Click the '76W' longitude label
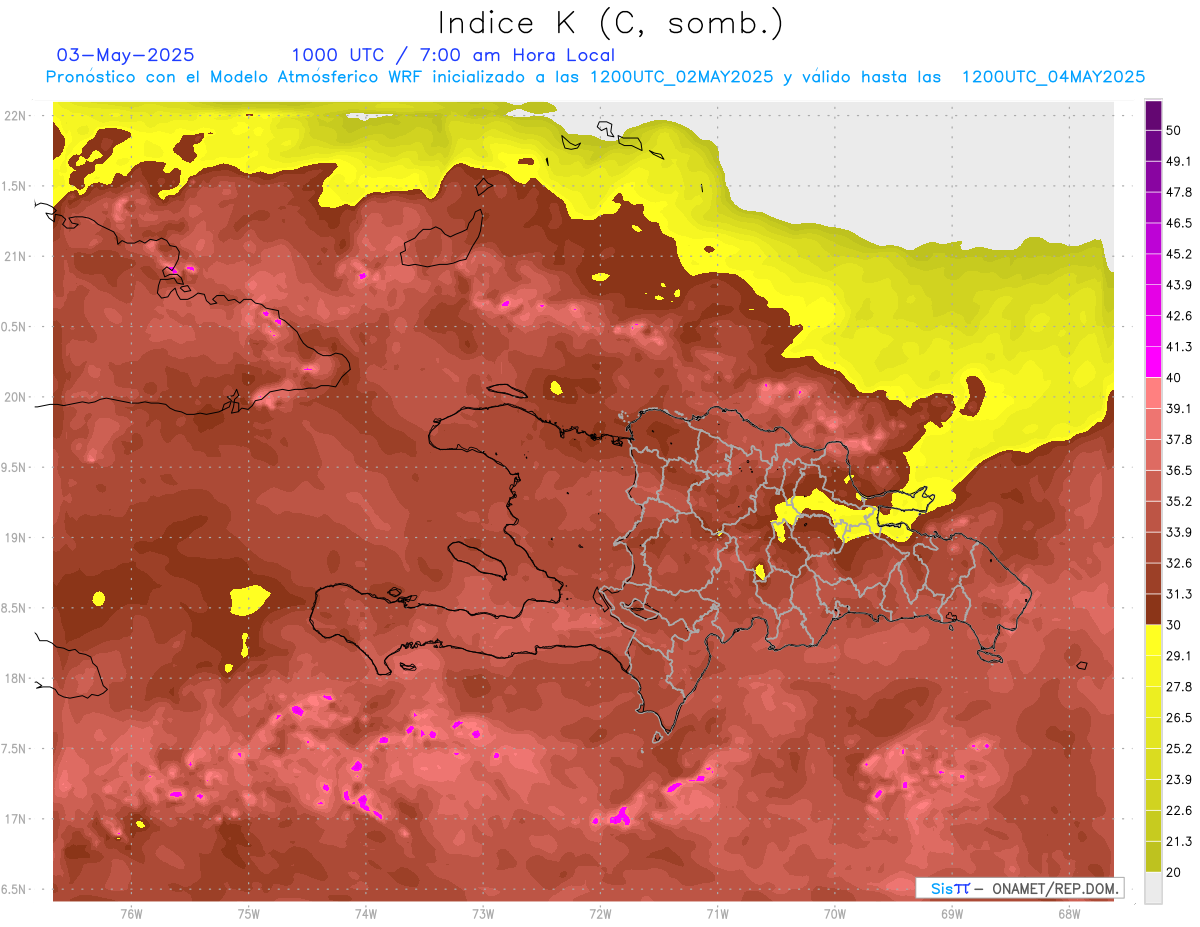Screen dimensions: 1200x927 pyautogui.click(x=131, y=914)
